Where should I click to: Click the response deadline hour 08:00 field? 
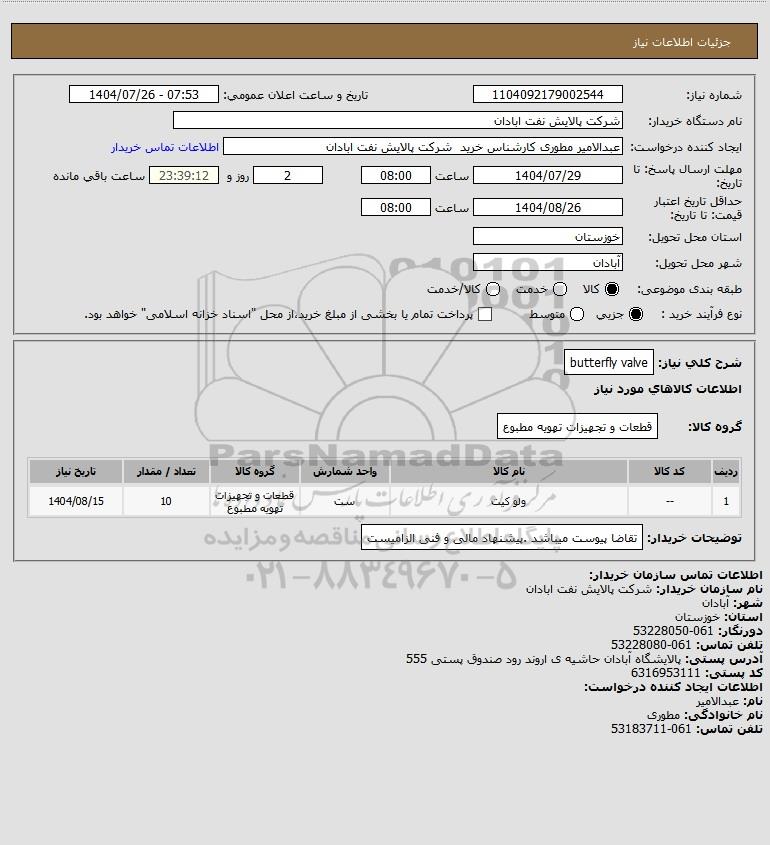(x=396, y=175)
